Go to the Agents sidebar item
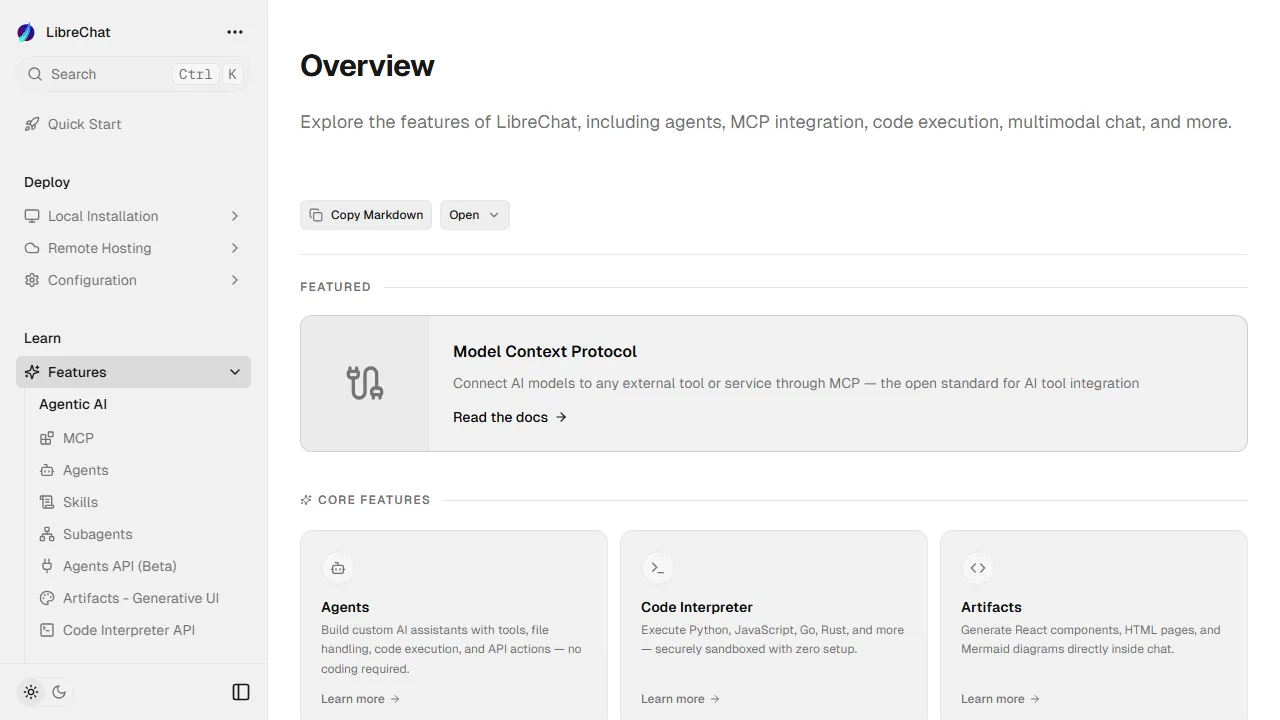1280x720 pixels. coord(141,470)
